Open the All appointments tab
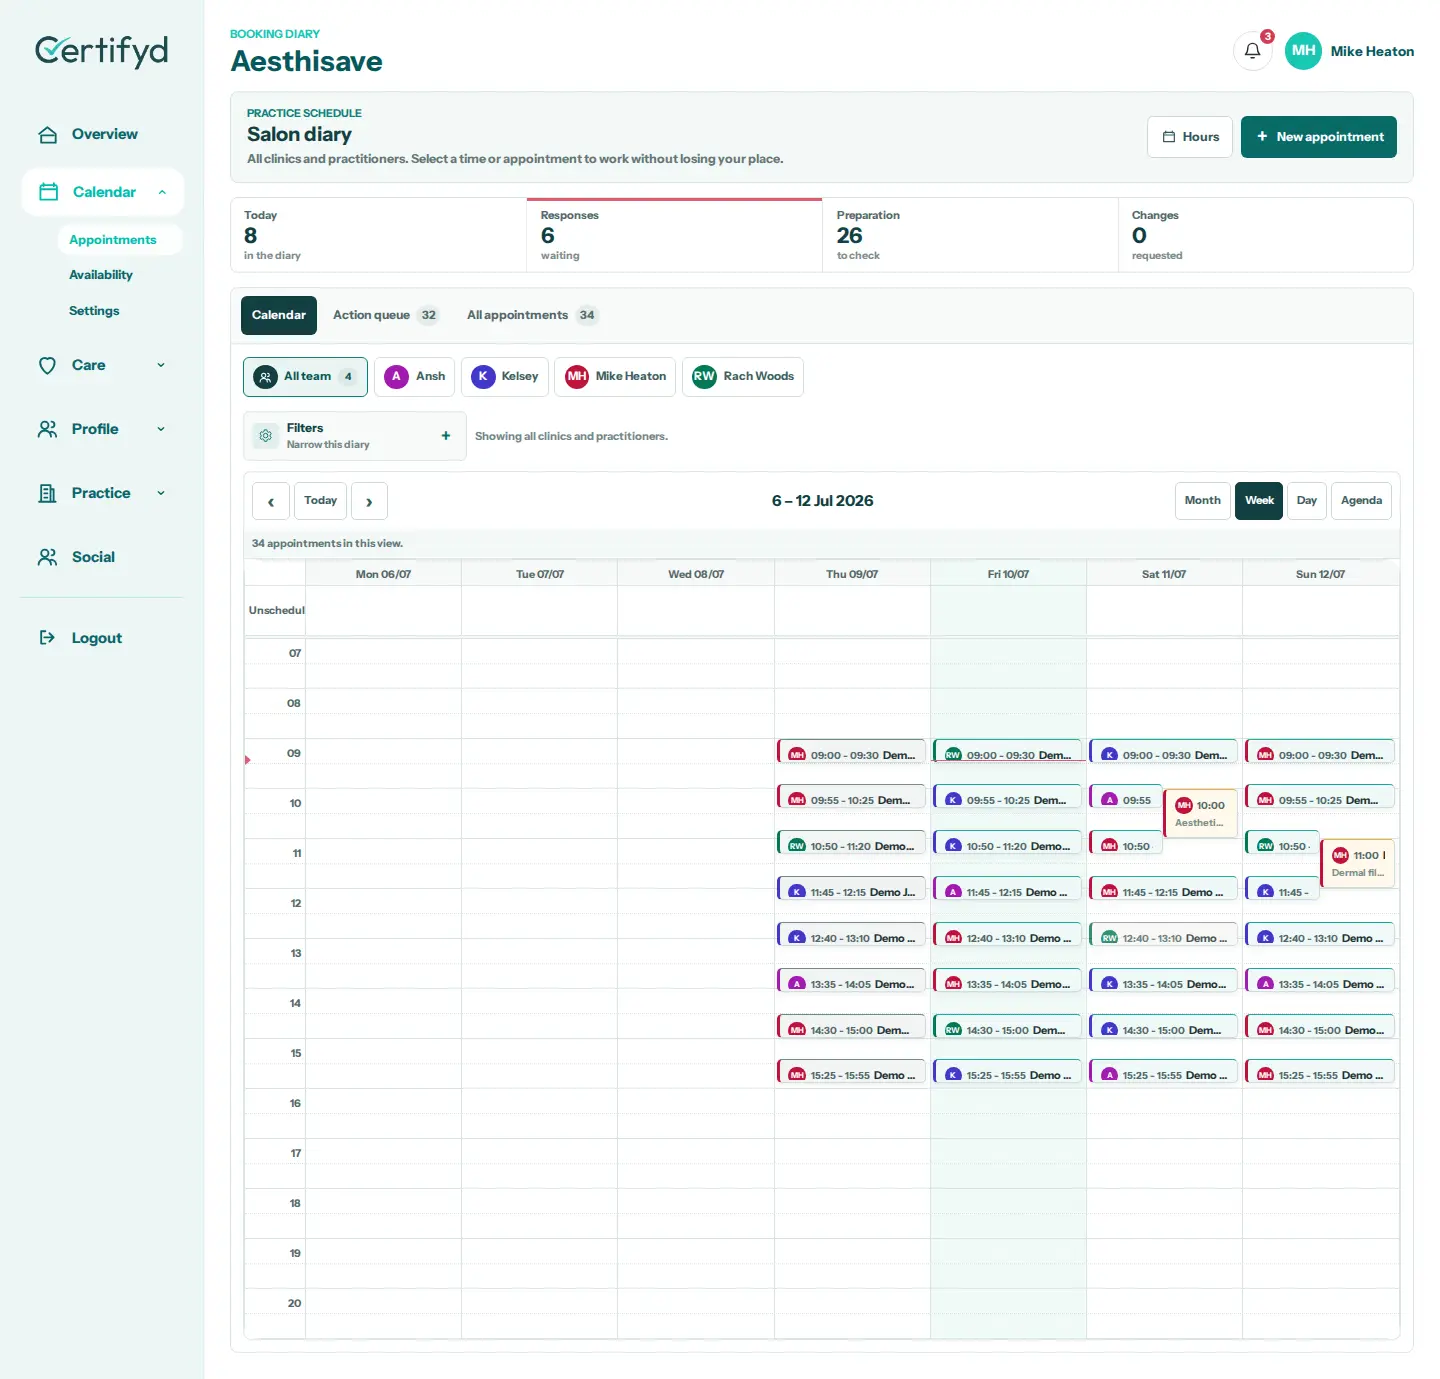 532,315
